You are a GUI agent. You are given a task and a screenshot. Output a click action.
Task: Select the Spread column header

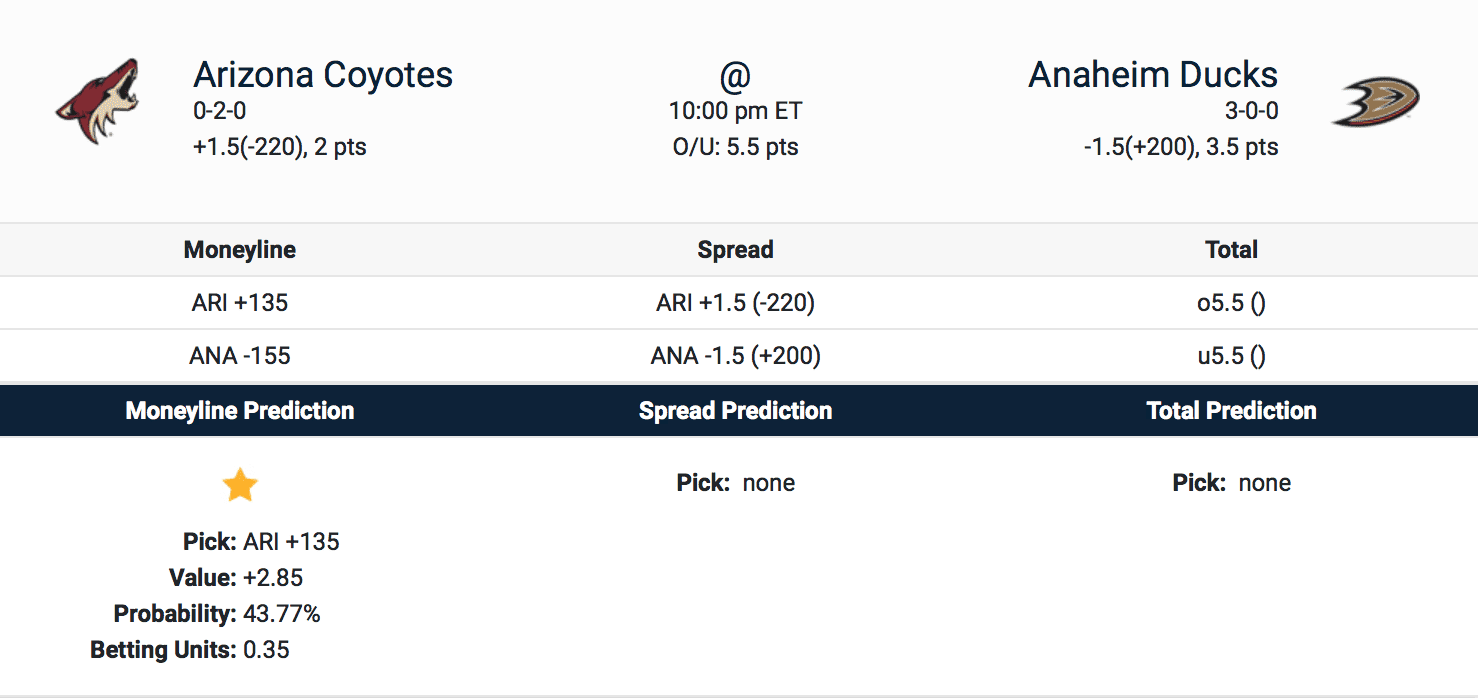[735, 250]
